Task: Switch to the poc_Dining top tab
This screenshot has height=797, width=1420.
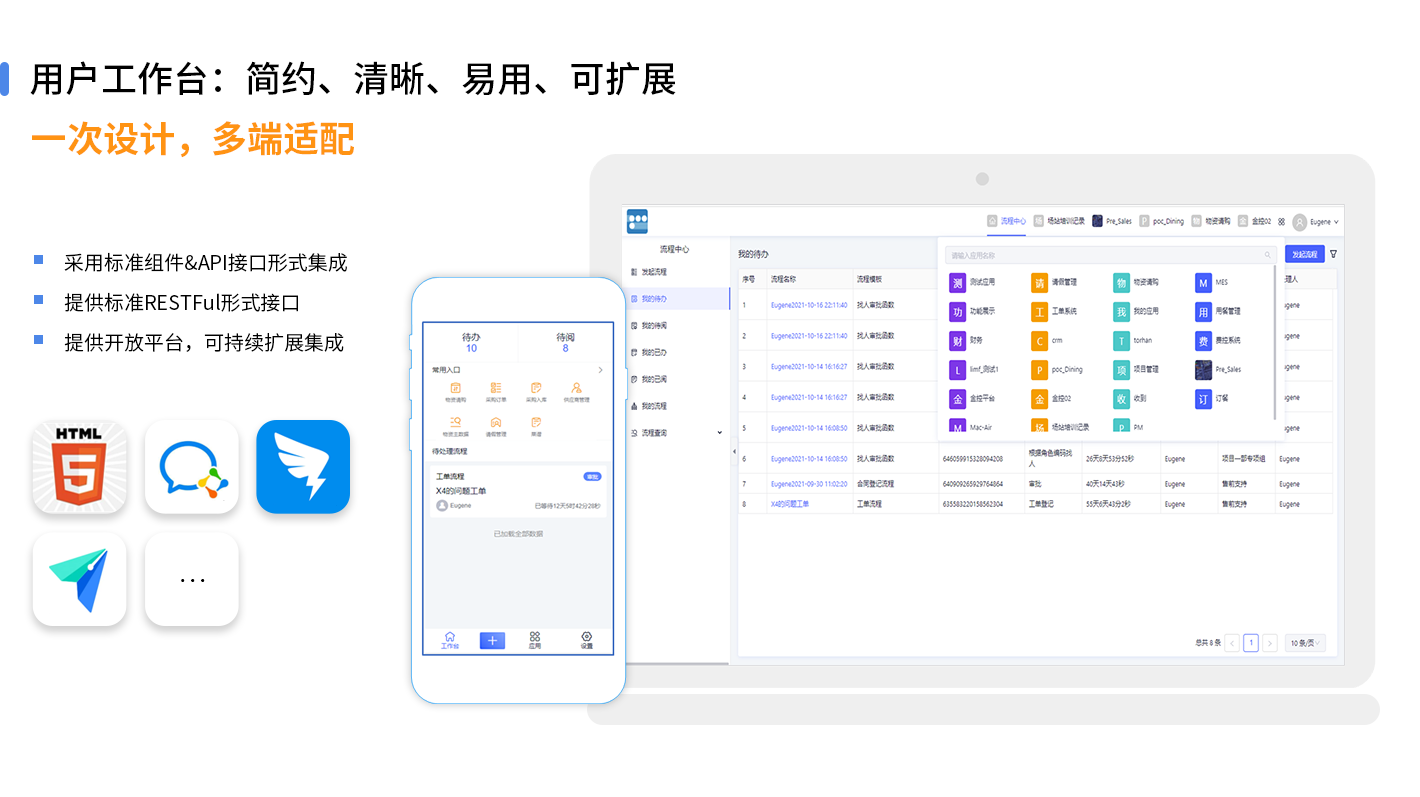Action: 1162,222
